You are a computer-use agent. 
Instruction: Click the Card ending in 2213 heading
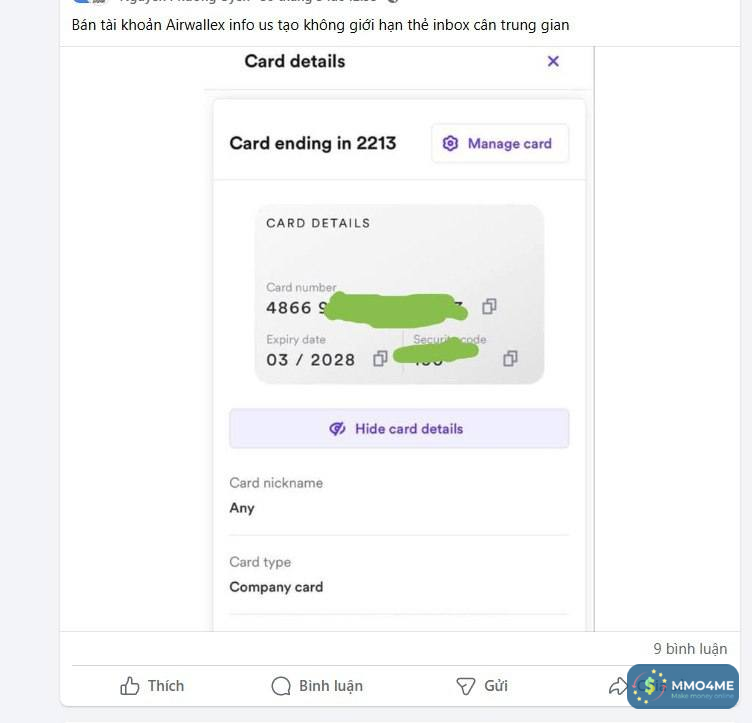[312, 143]
